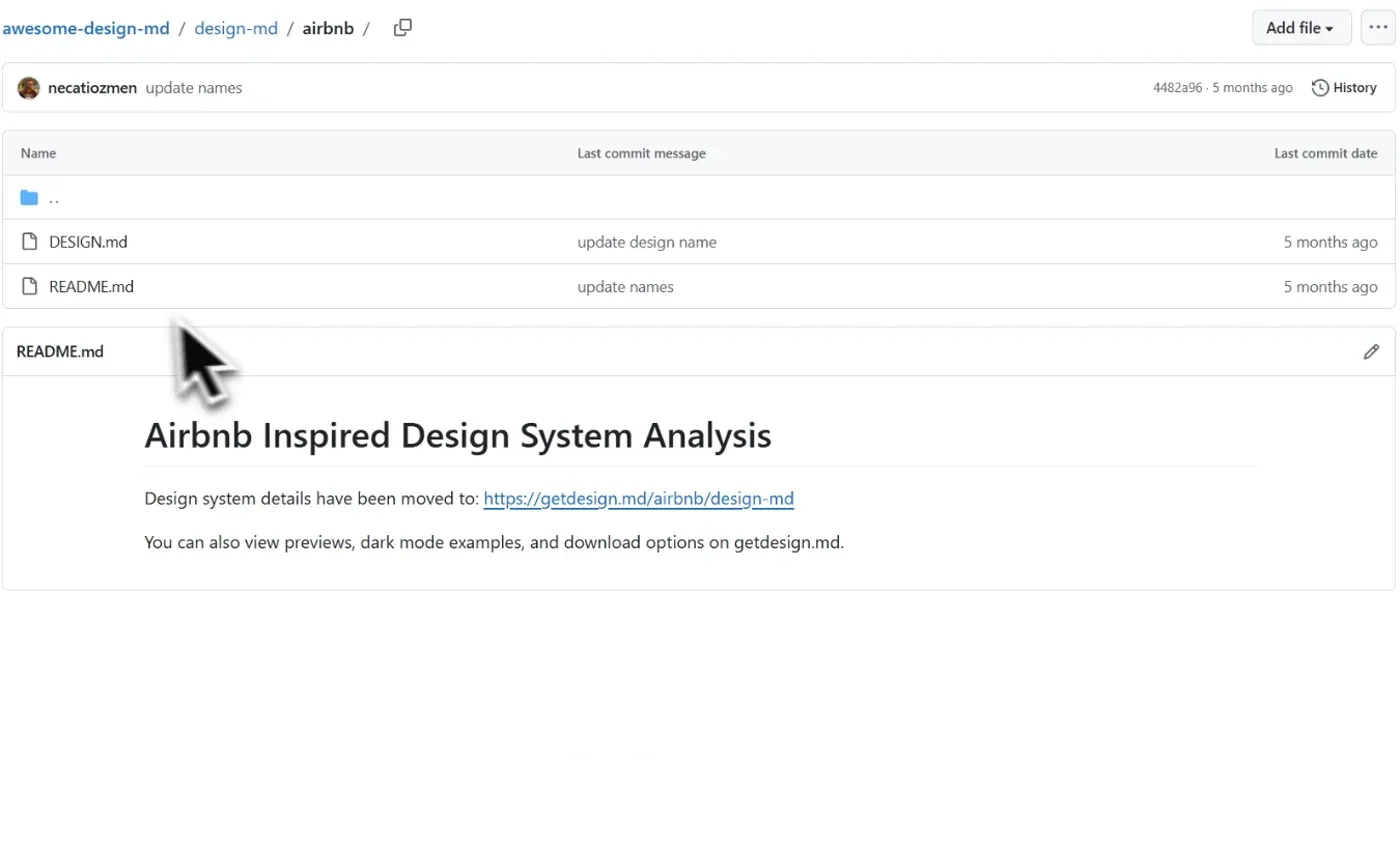The image size is (1400, 850).
Task: Open the three-dots more options menu
Action: [x=1378, y=28]
